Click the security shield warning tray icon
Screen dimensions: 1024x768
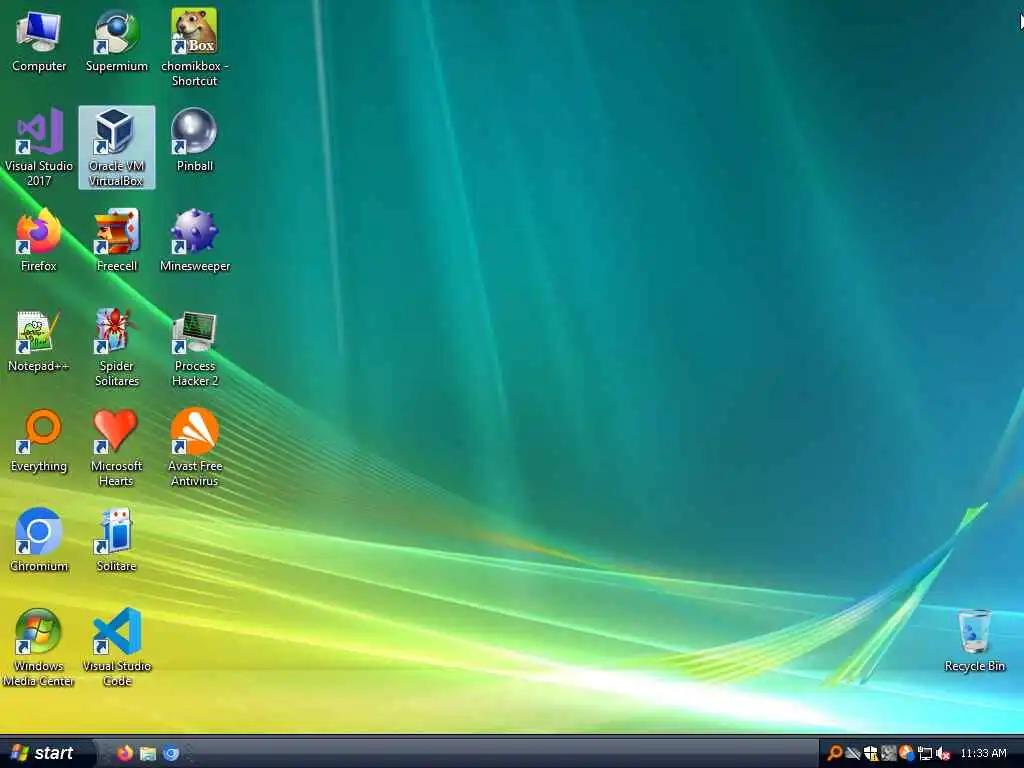tap(871, 753)
